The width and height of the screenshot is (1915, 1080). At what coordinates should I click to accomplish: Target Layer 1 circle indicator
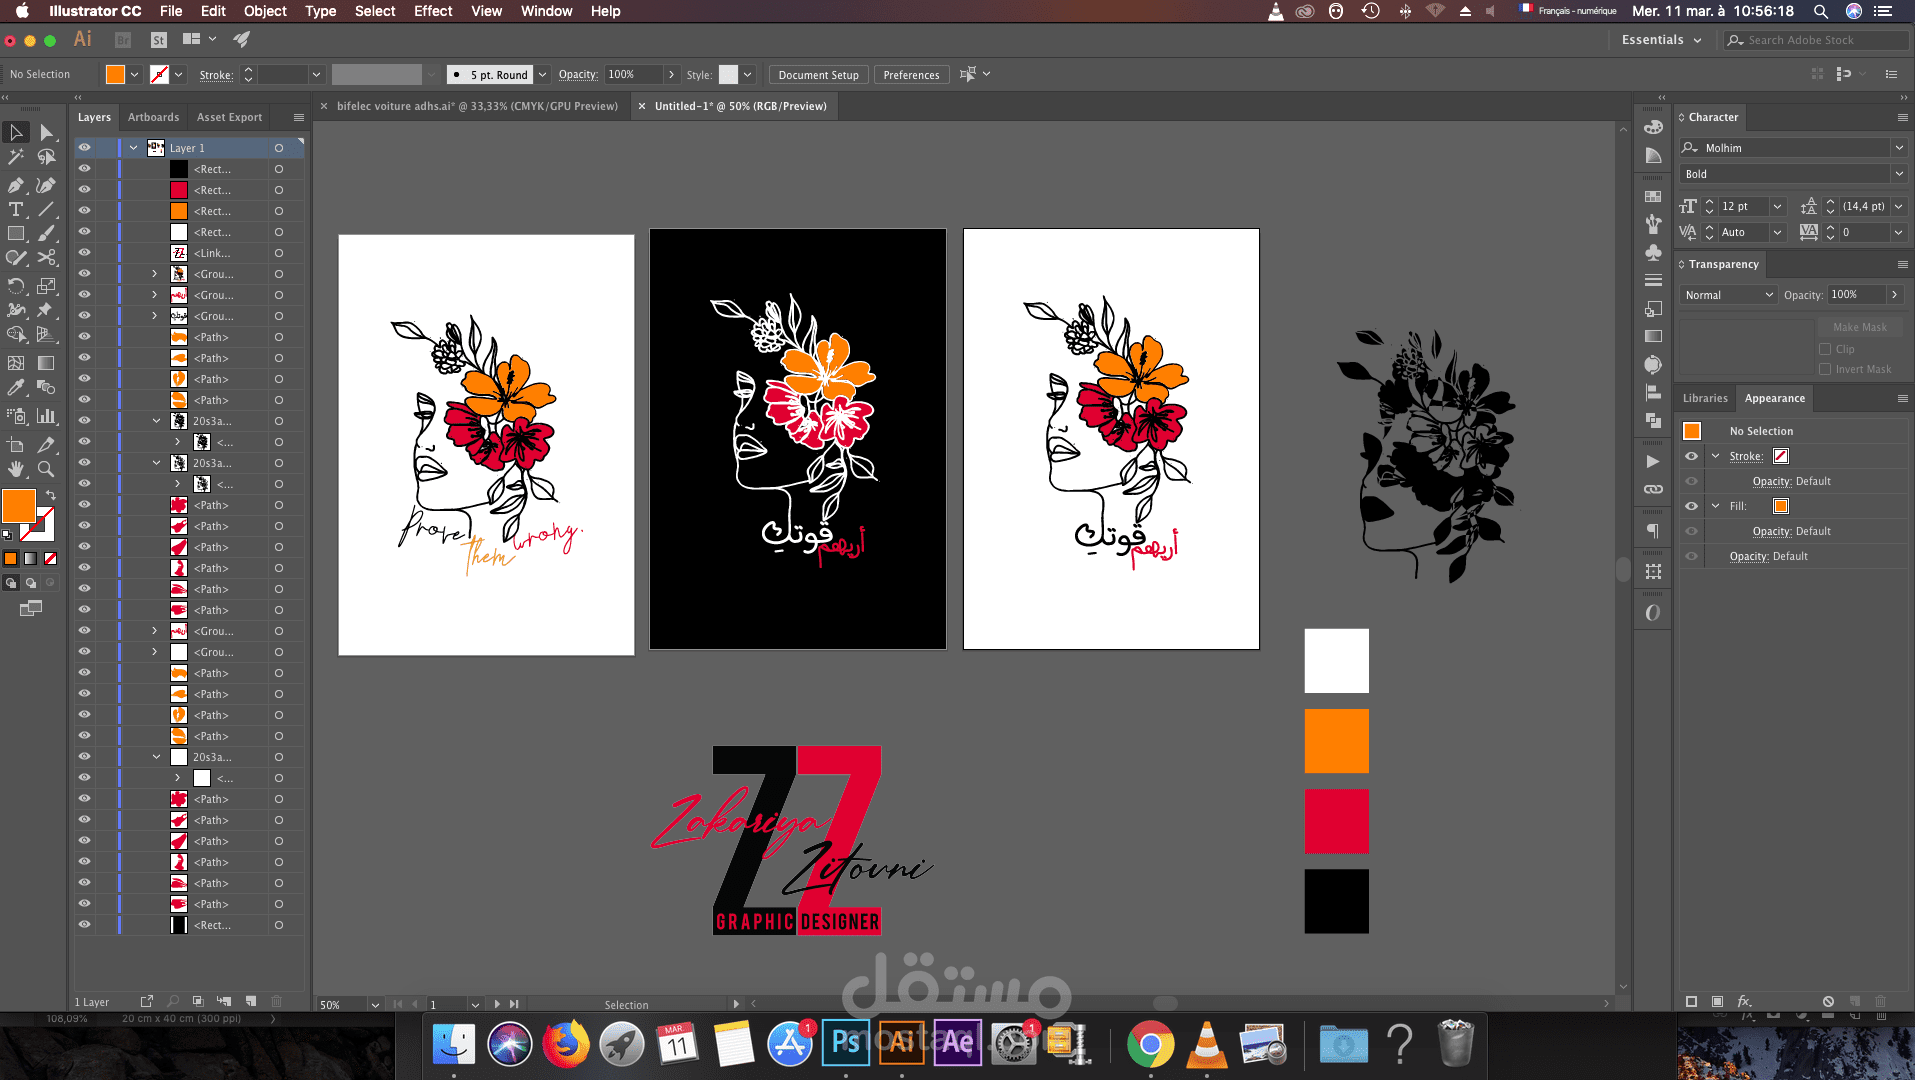[x=279, y=148]
